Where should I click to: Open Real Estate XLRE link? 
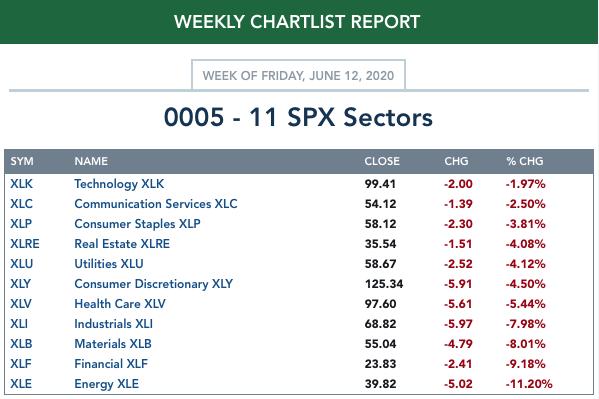[122, 243]
